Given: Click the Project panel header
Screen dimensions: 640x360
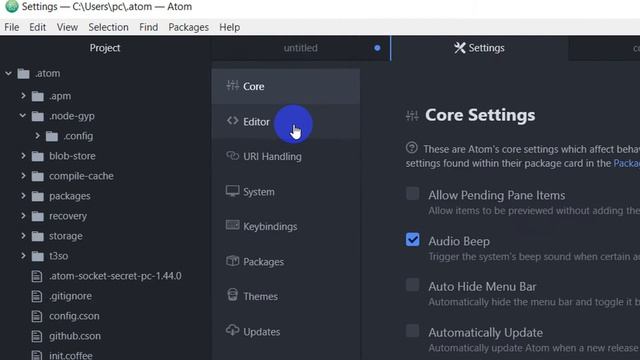Looking at the screenshot, I should click(x=105, y=48).
